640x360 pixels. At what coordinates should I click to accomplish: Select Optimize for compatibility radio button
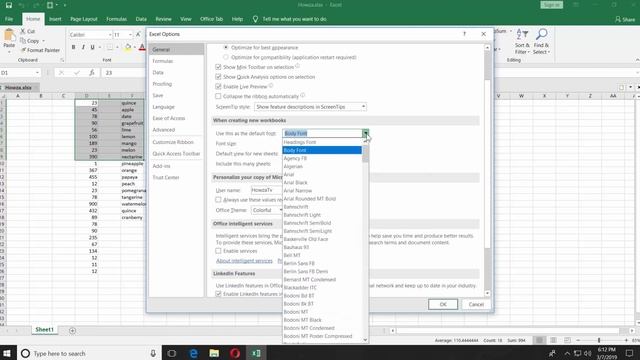pos(226,58)
